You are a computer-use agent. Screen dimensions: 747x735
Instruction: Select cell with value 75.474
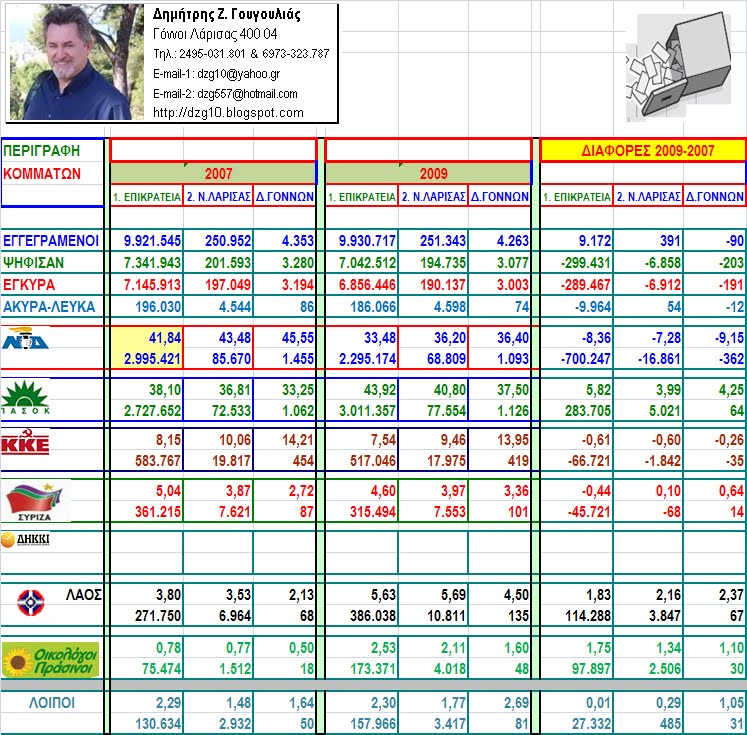tap(147, 669)
